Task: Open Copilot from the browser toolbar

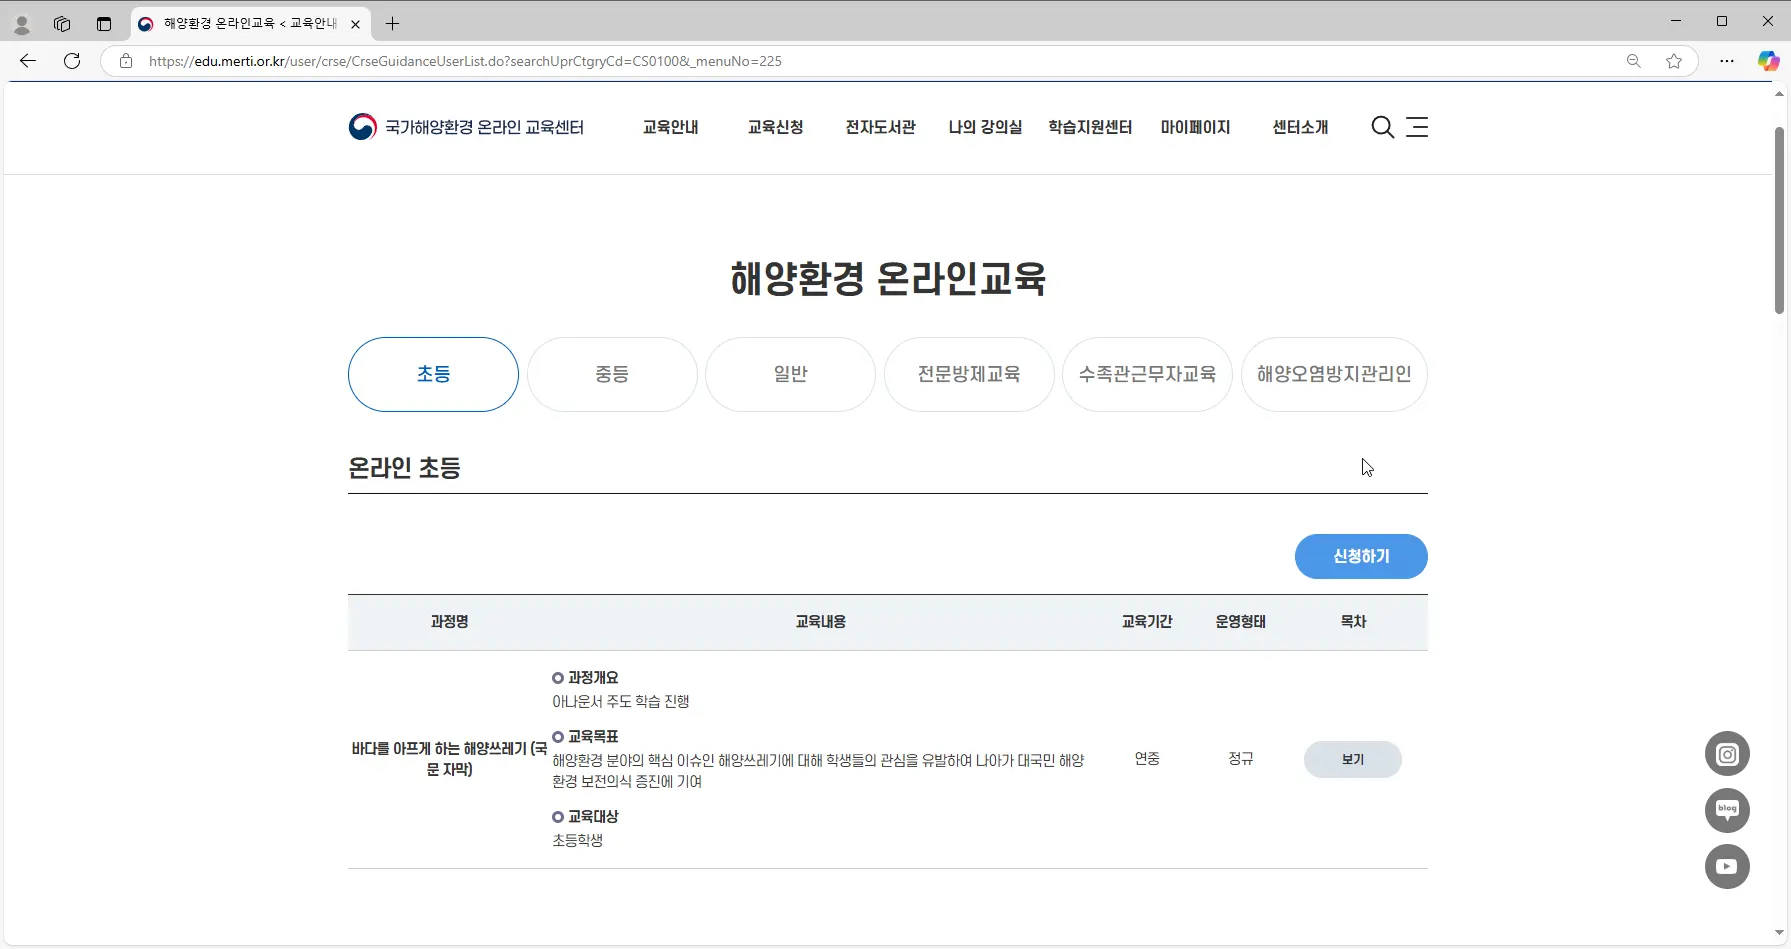Action: (1767, 61)
